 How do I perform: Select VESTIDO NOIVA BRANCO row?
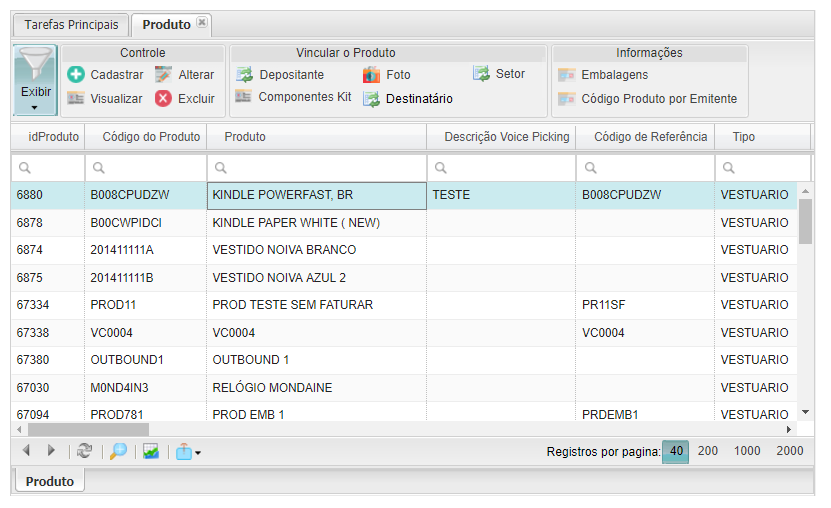404,250
